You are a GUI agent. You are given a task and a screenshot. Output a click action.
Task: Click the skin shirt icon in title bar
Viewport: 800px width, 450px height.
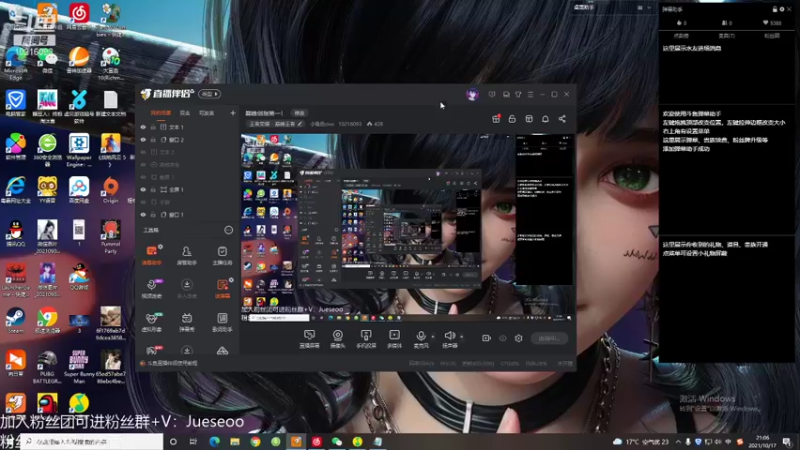click(518, 94)
